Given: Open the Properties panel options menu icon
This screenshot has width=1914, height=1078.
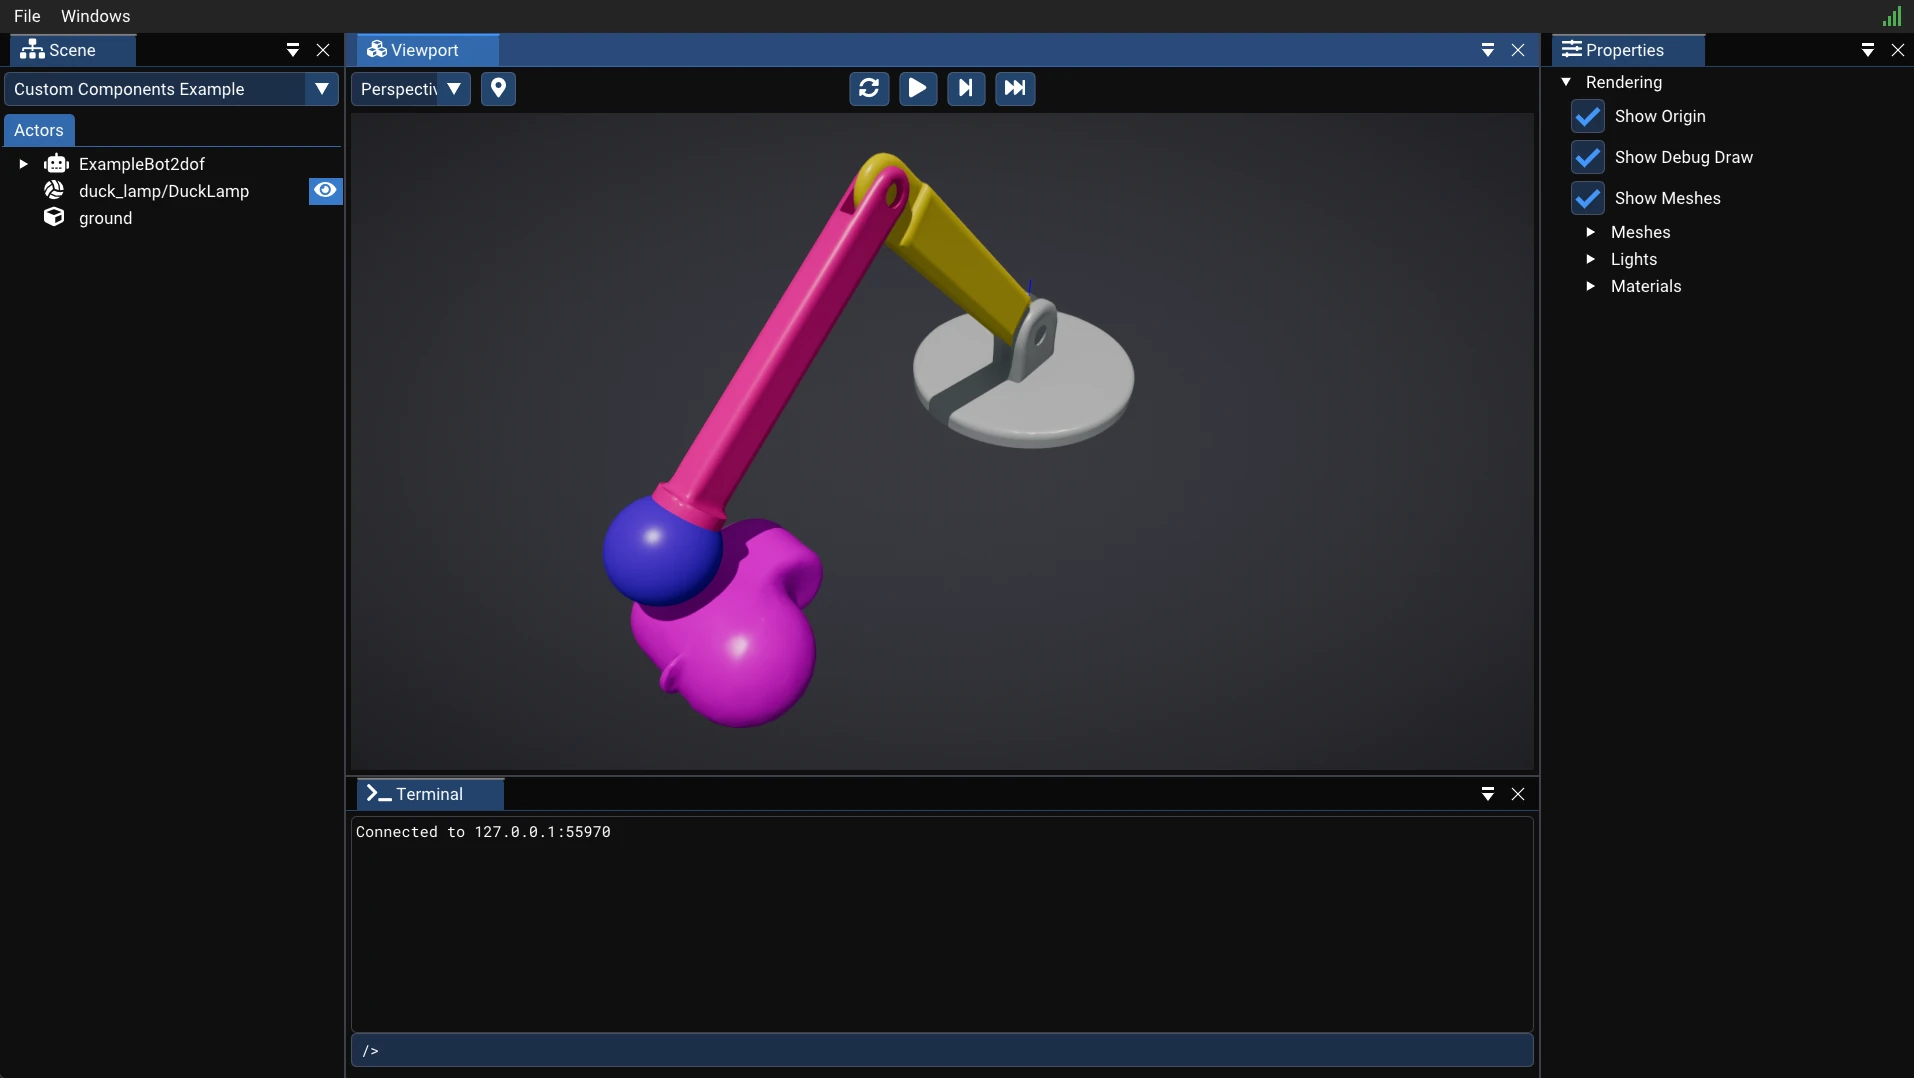Looking at the screenshot, I should click(x=1868, y=50).
